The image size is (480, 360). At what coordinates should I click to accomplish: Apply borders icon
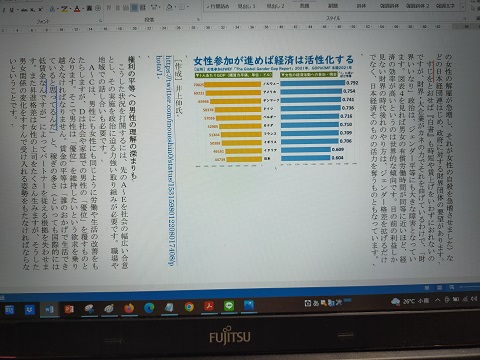click(181, 7)
